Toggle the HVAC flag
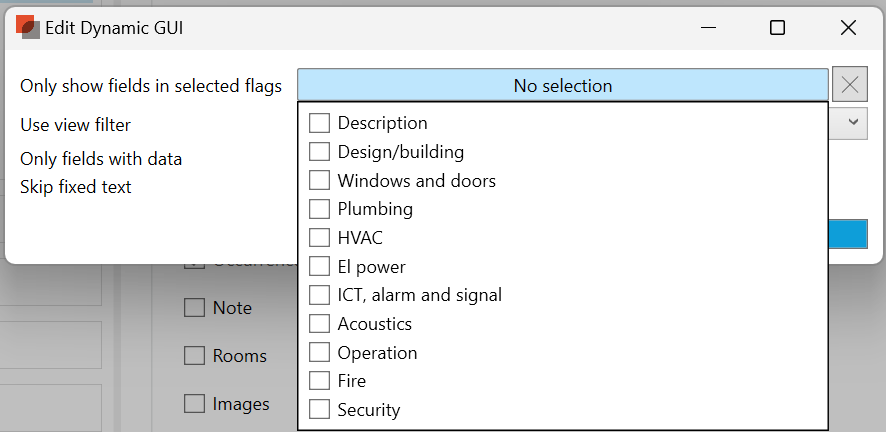 pyautogui.click(x=319, y=238)
